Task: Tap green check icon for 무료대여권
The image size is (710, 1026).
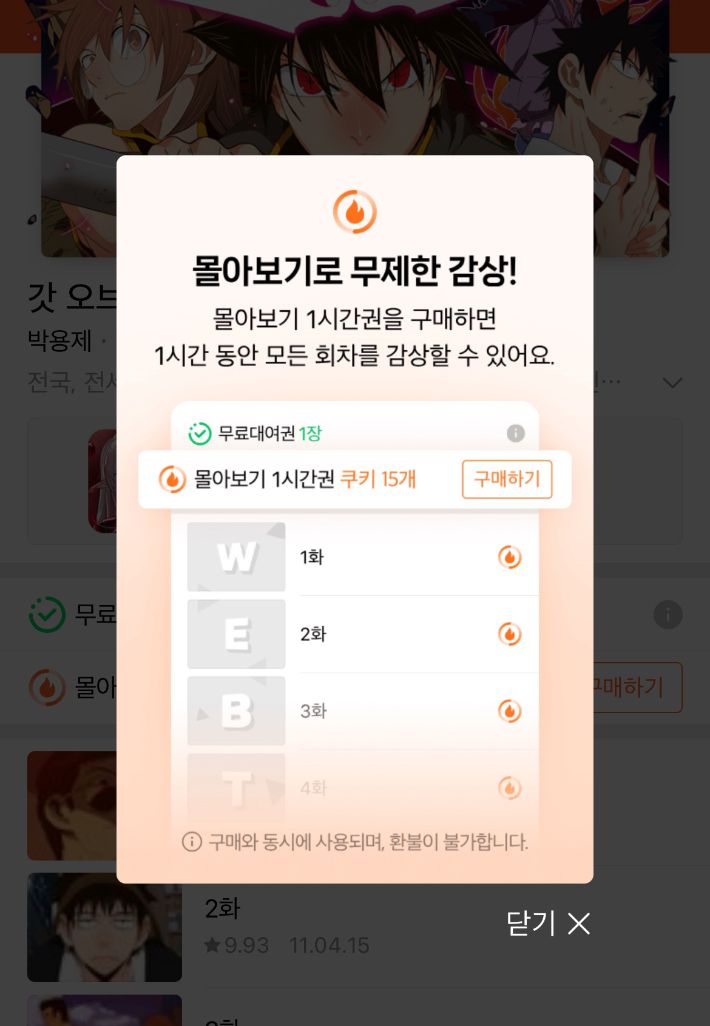Action: (x=200, y=433)
